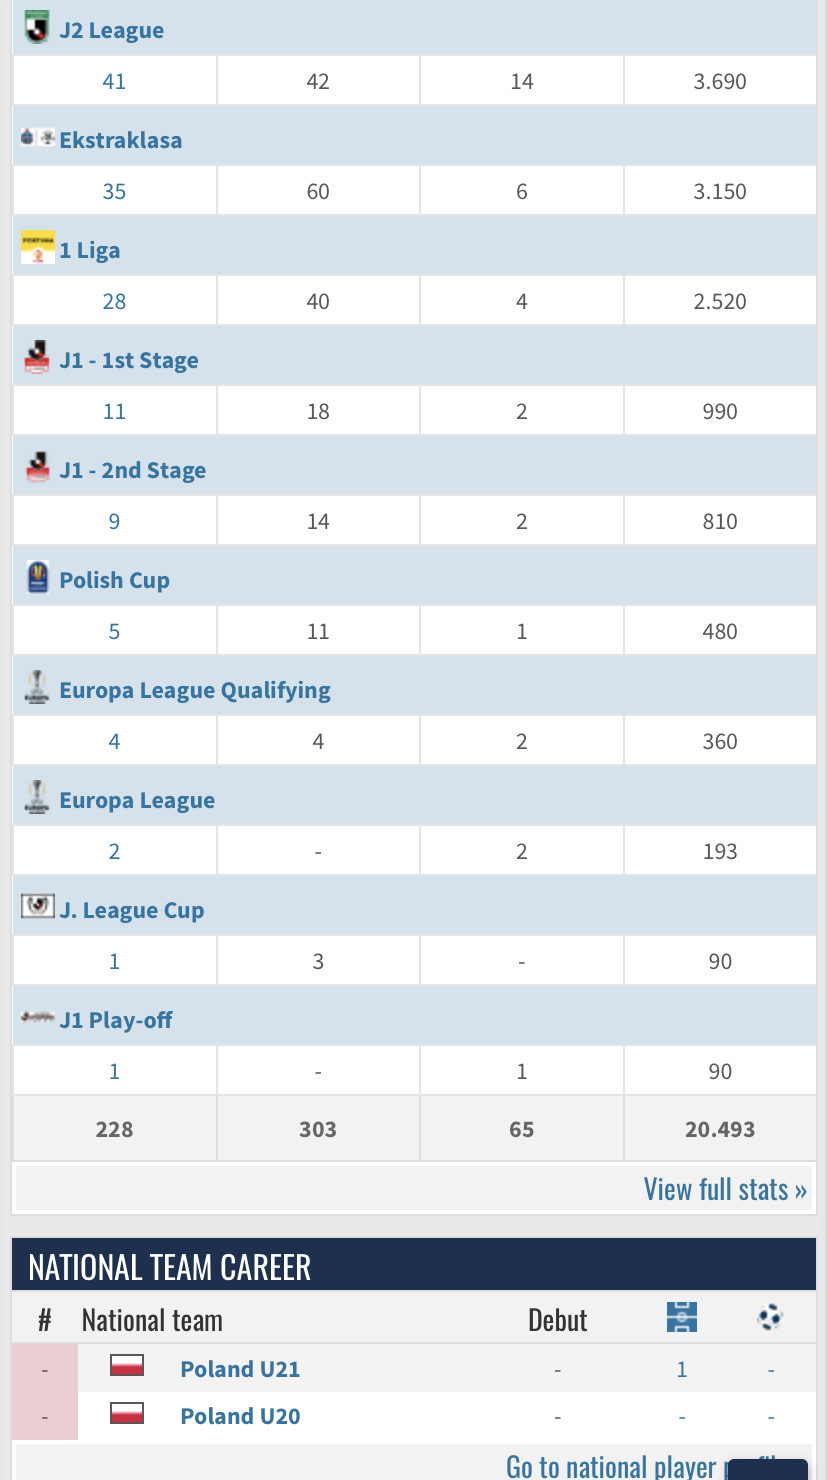The image size is (828, 1480).
Task: Click the J1 - 1st Stage logo
Action: [37, 357]
